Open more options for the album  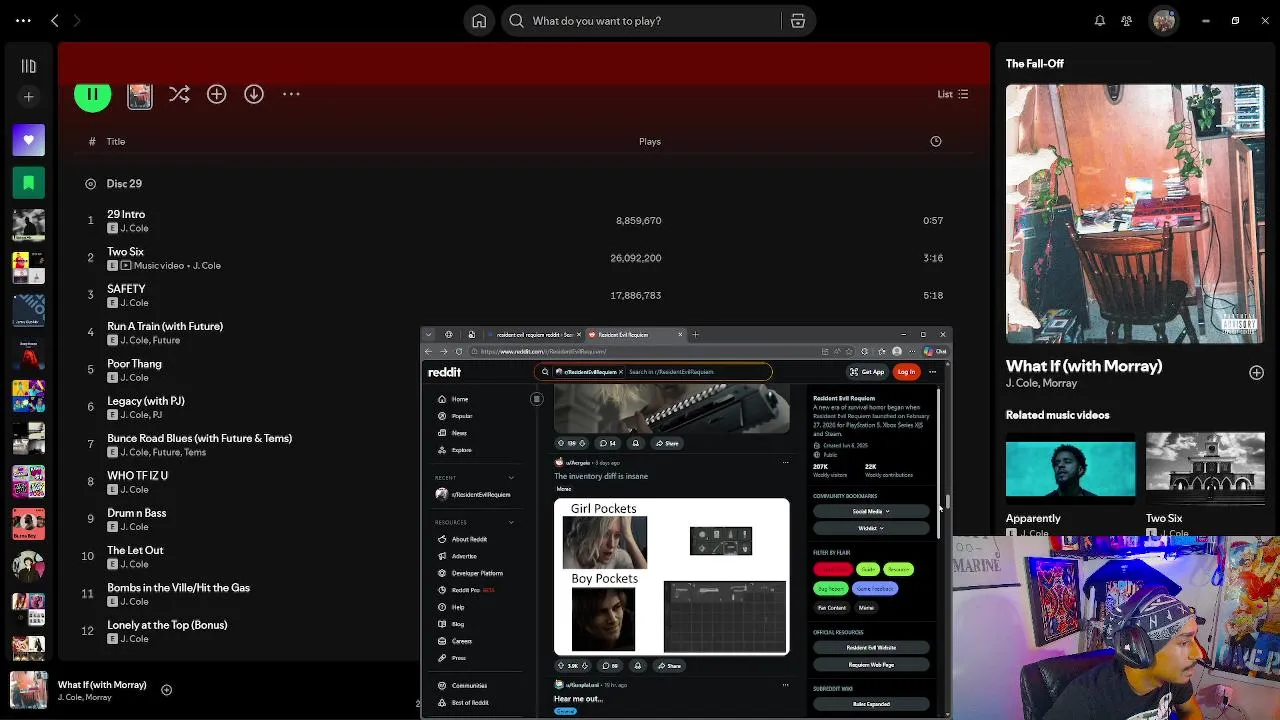[291, 94]
